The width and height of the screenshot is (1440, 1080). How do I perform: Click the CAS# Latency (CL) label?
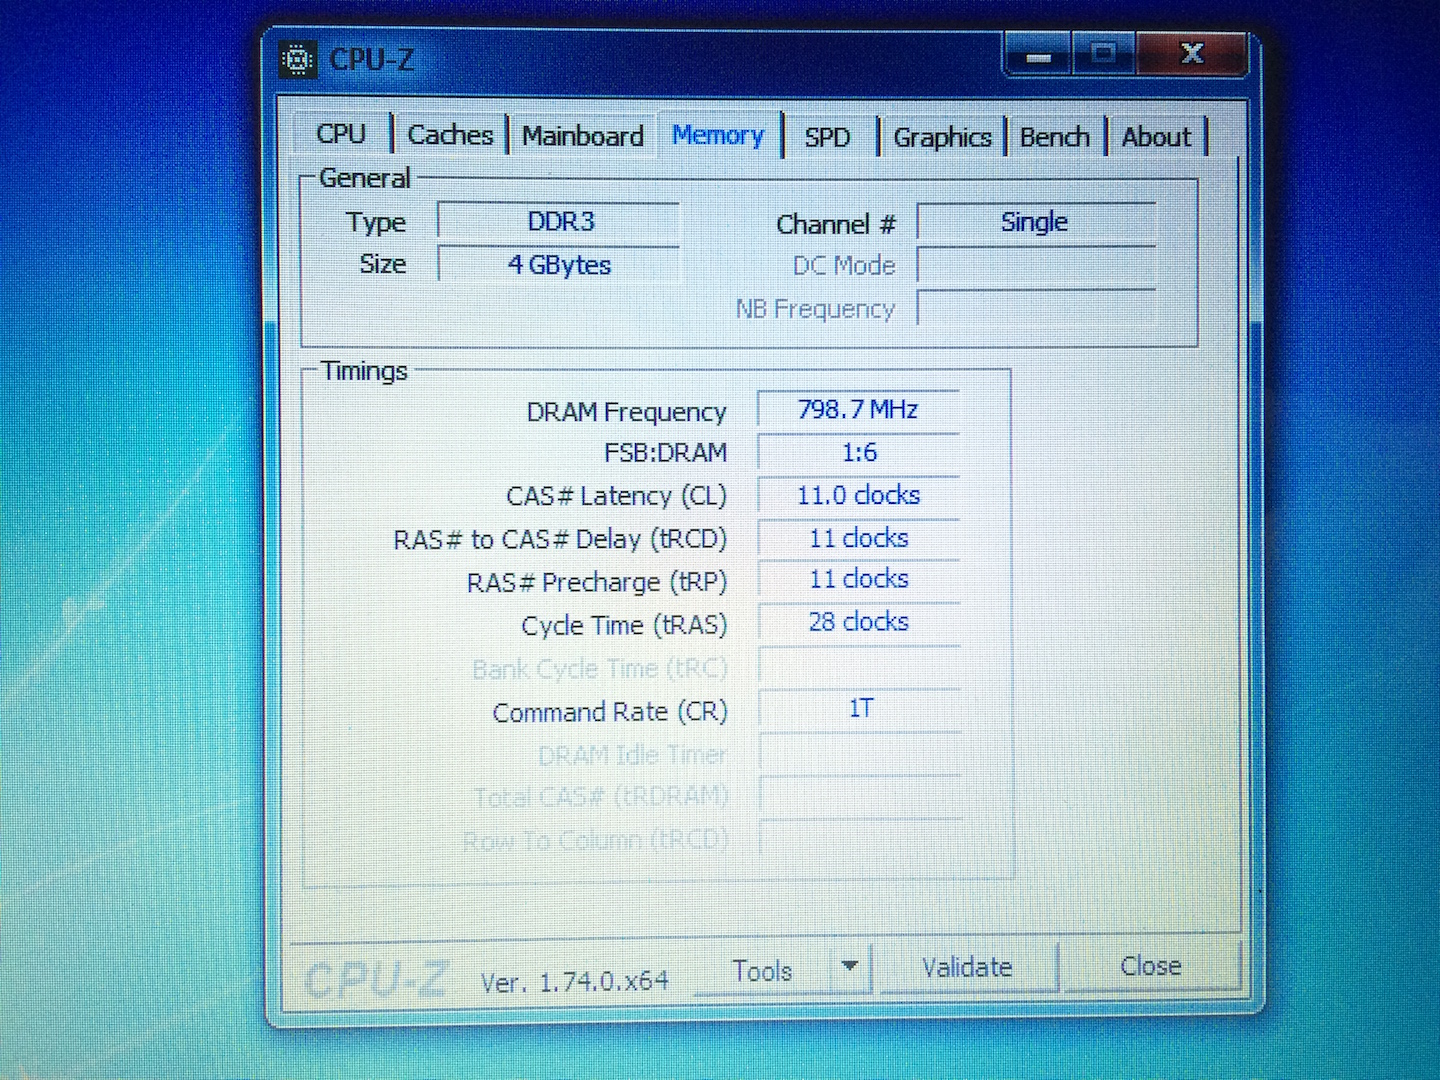tap(616, 496)
